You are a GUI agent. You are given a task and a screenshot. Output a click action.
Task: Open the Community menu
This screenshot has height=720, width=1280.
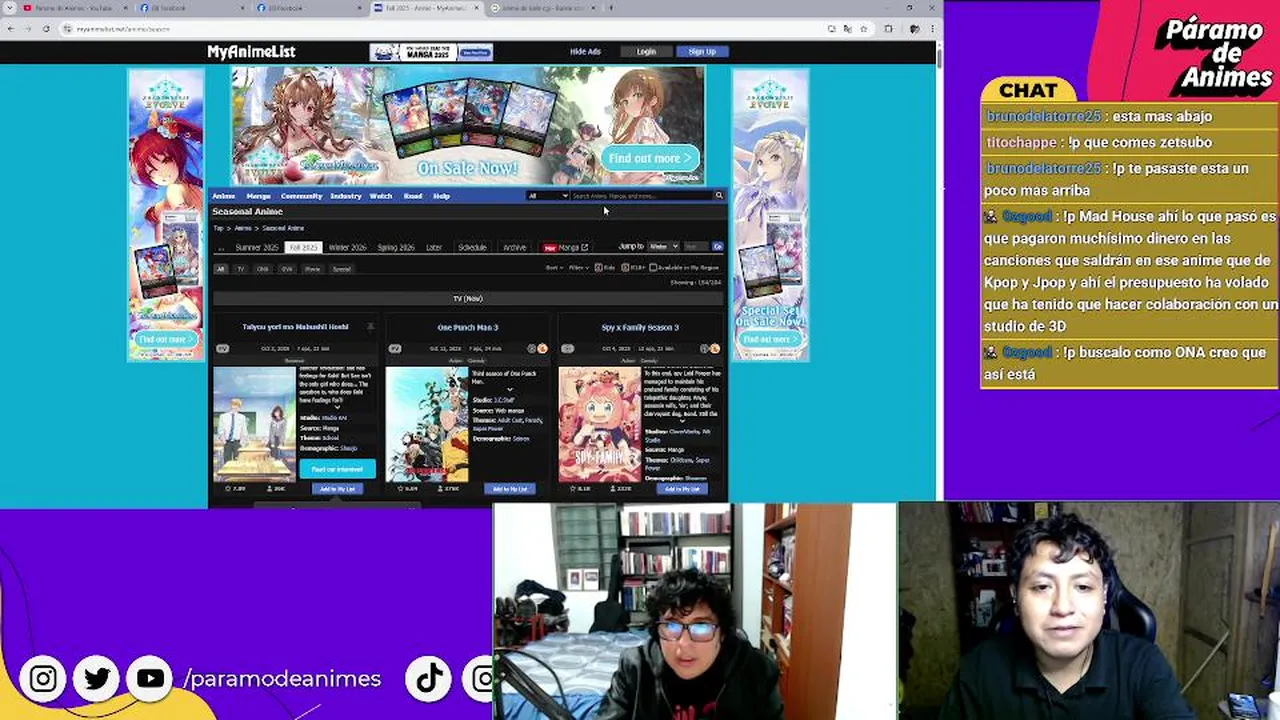coord(301,196)
